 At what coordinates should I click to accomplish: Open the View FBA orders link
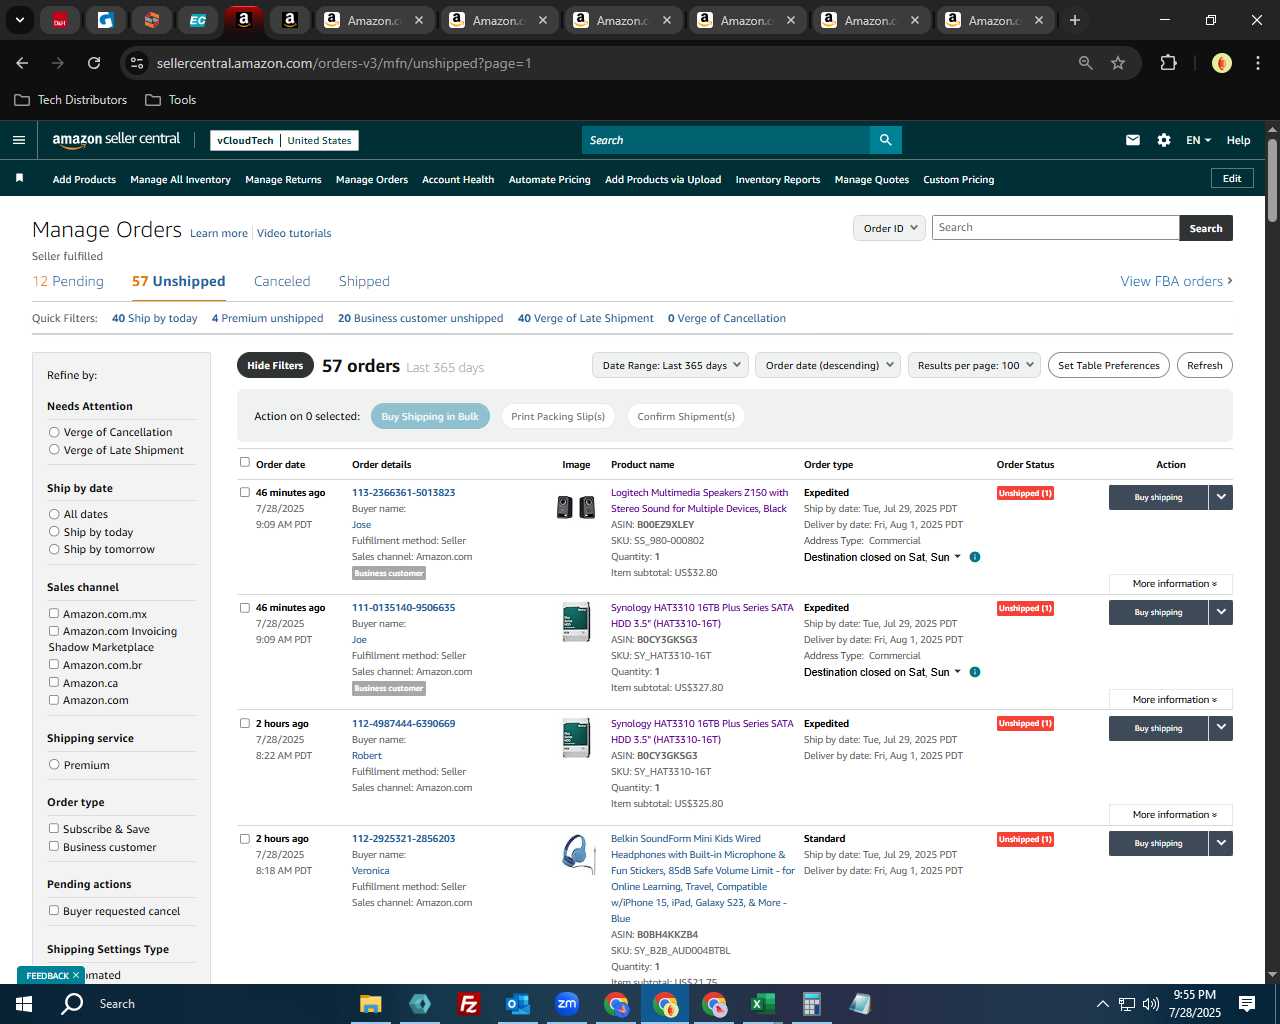[x=1176, y=282]
